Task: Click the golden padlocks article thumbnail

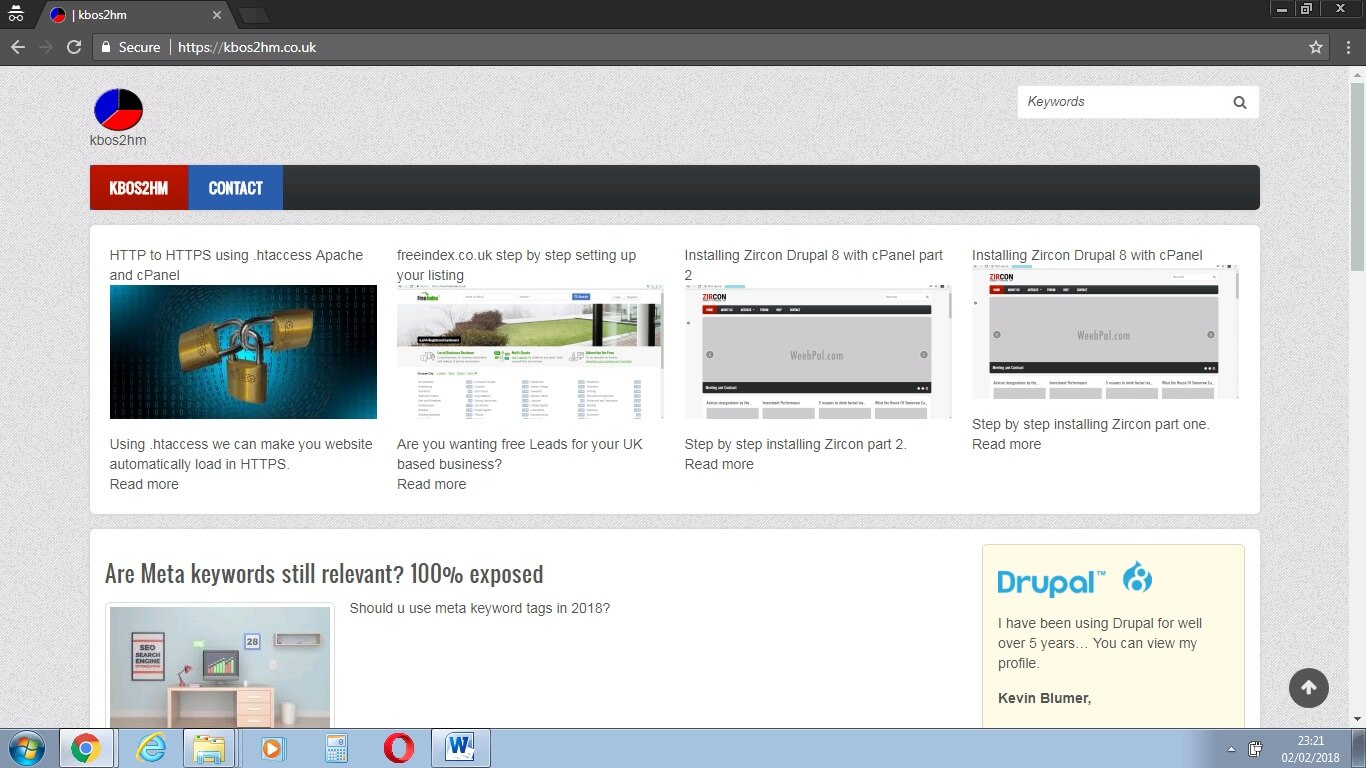Action: [243, 352]
